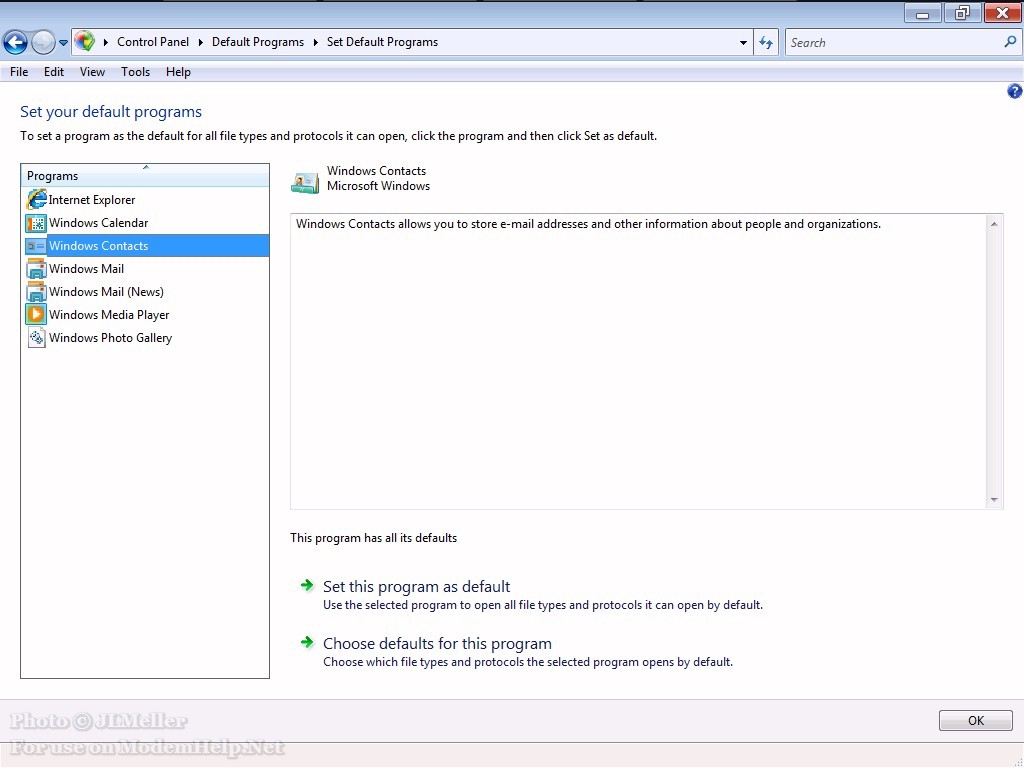Select Windows Photo Gallery in the list
This screenshot has width=1024, height=768.
[x=145, y=338]
